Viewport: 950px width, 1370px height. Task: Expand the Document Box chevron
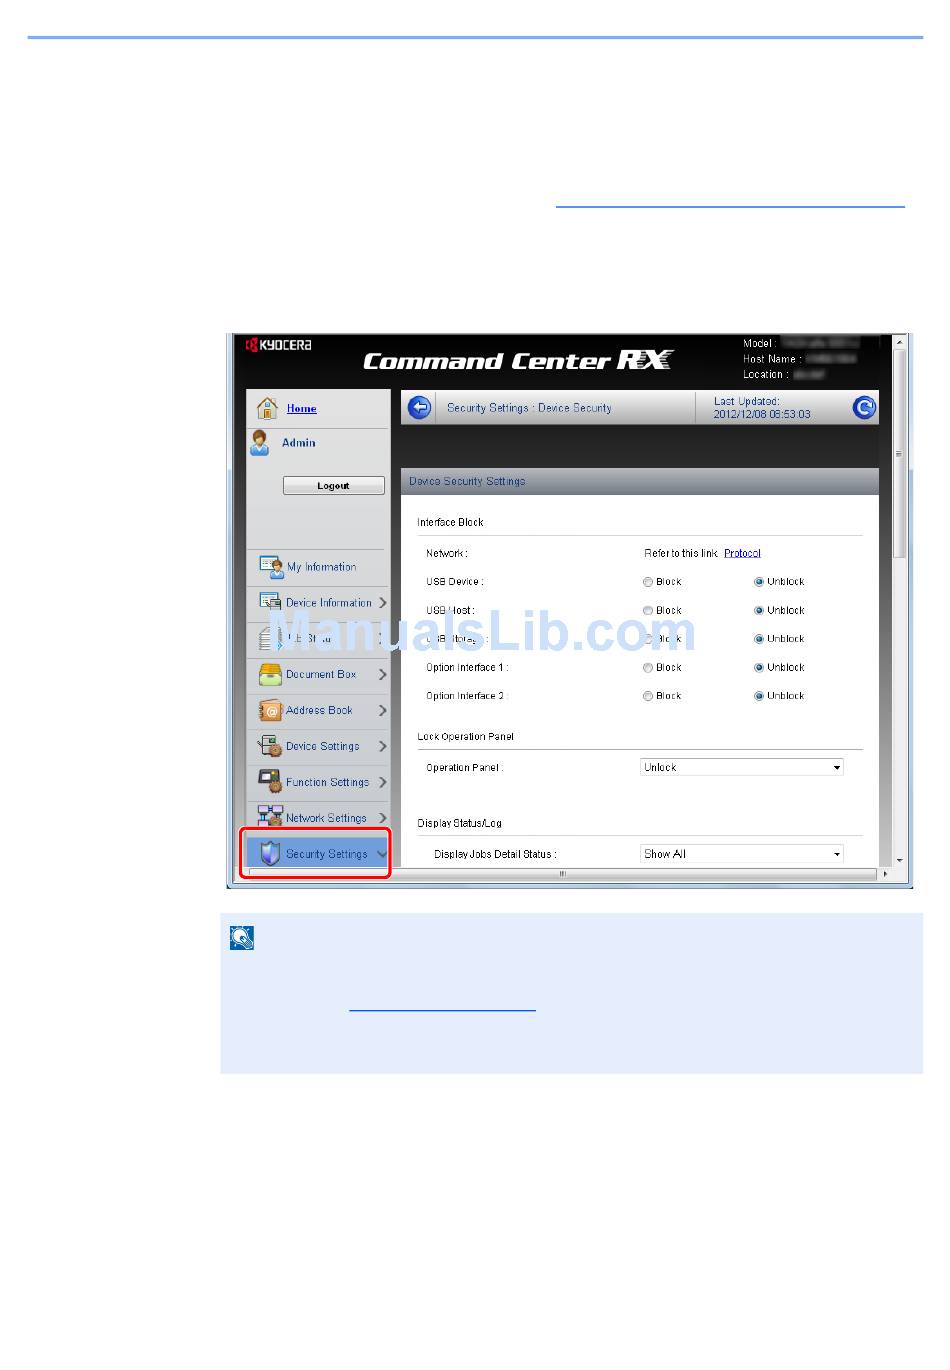[x=382, y=675]
